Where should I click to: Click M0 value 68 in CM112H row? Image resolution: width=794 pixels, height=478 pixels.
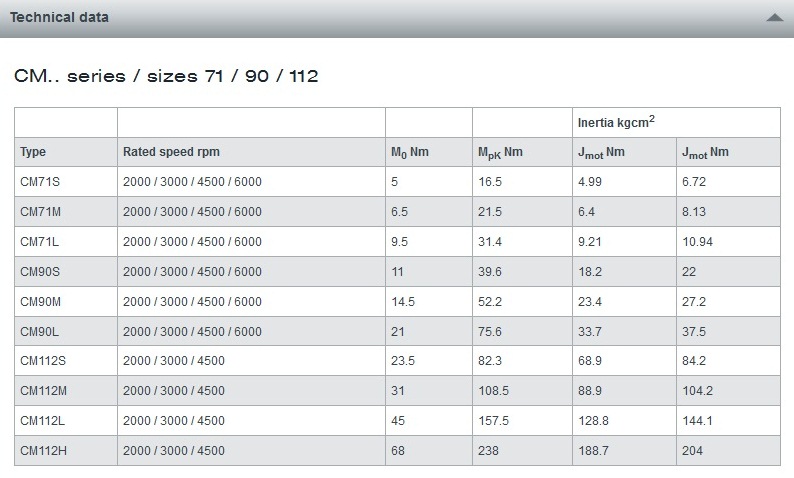(398, 451)
